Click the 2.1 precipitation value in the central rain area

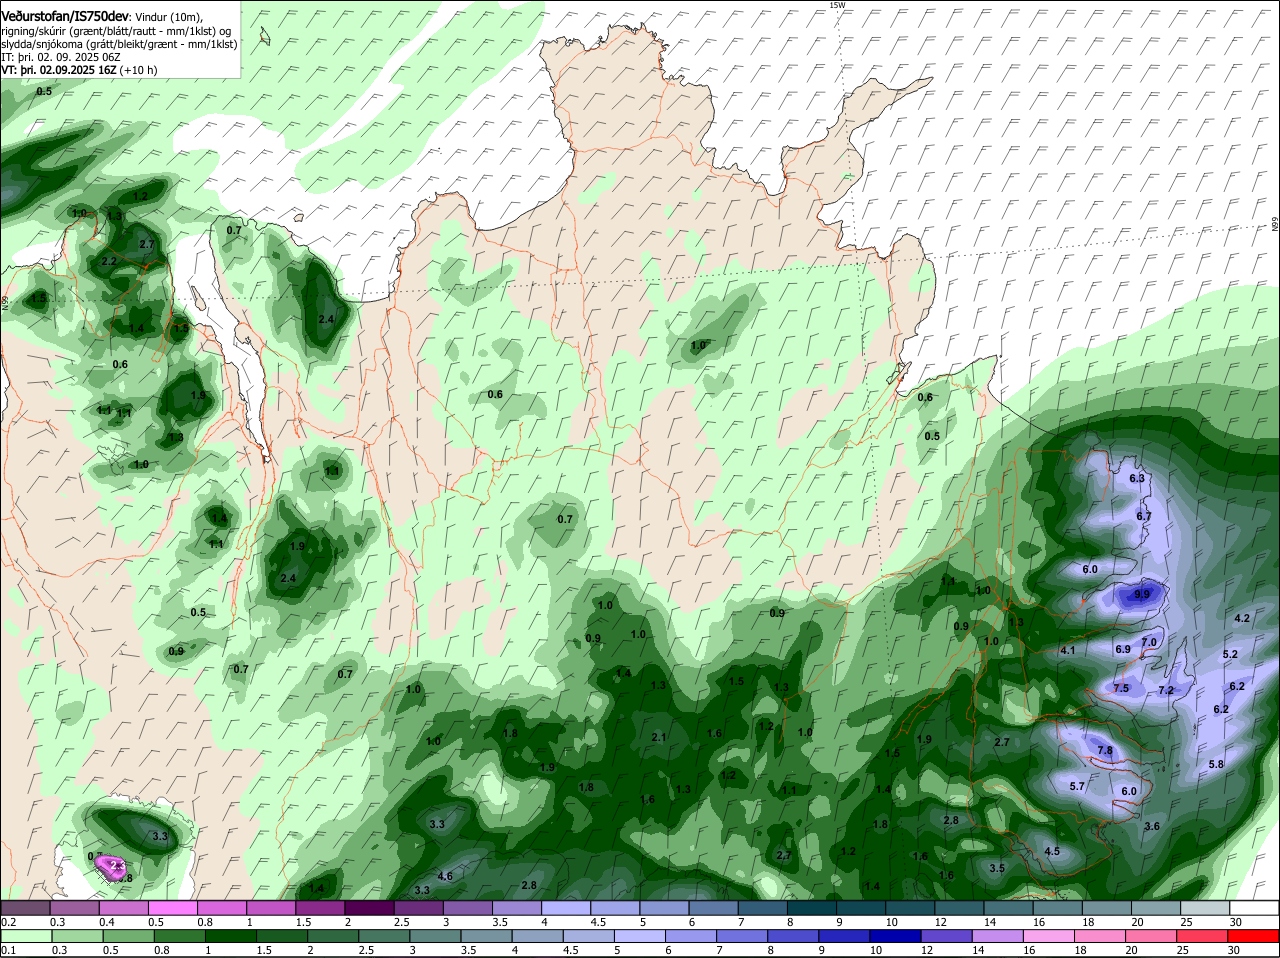[659, 737]
